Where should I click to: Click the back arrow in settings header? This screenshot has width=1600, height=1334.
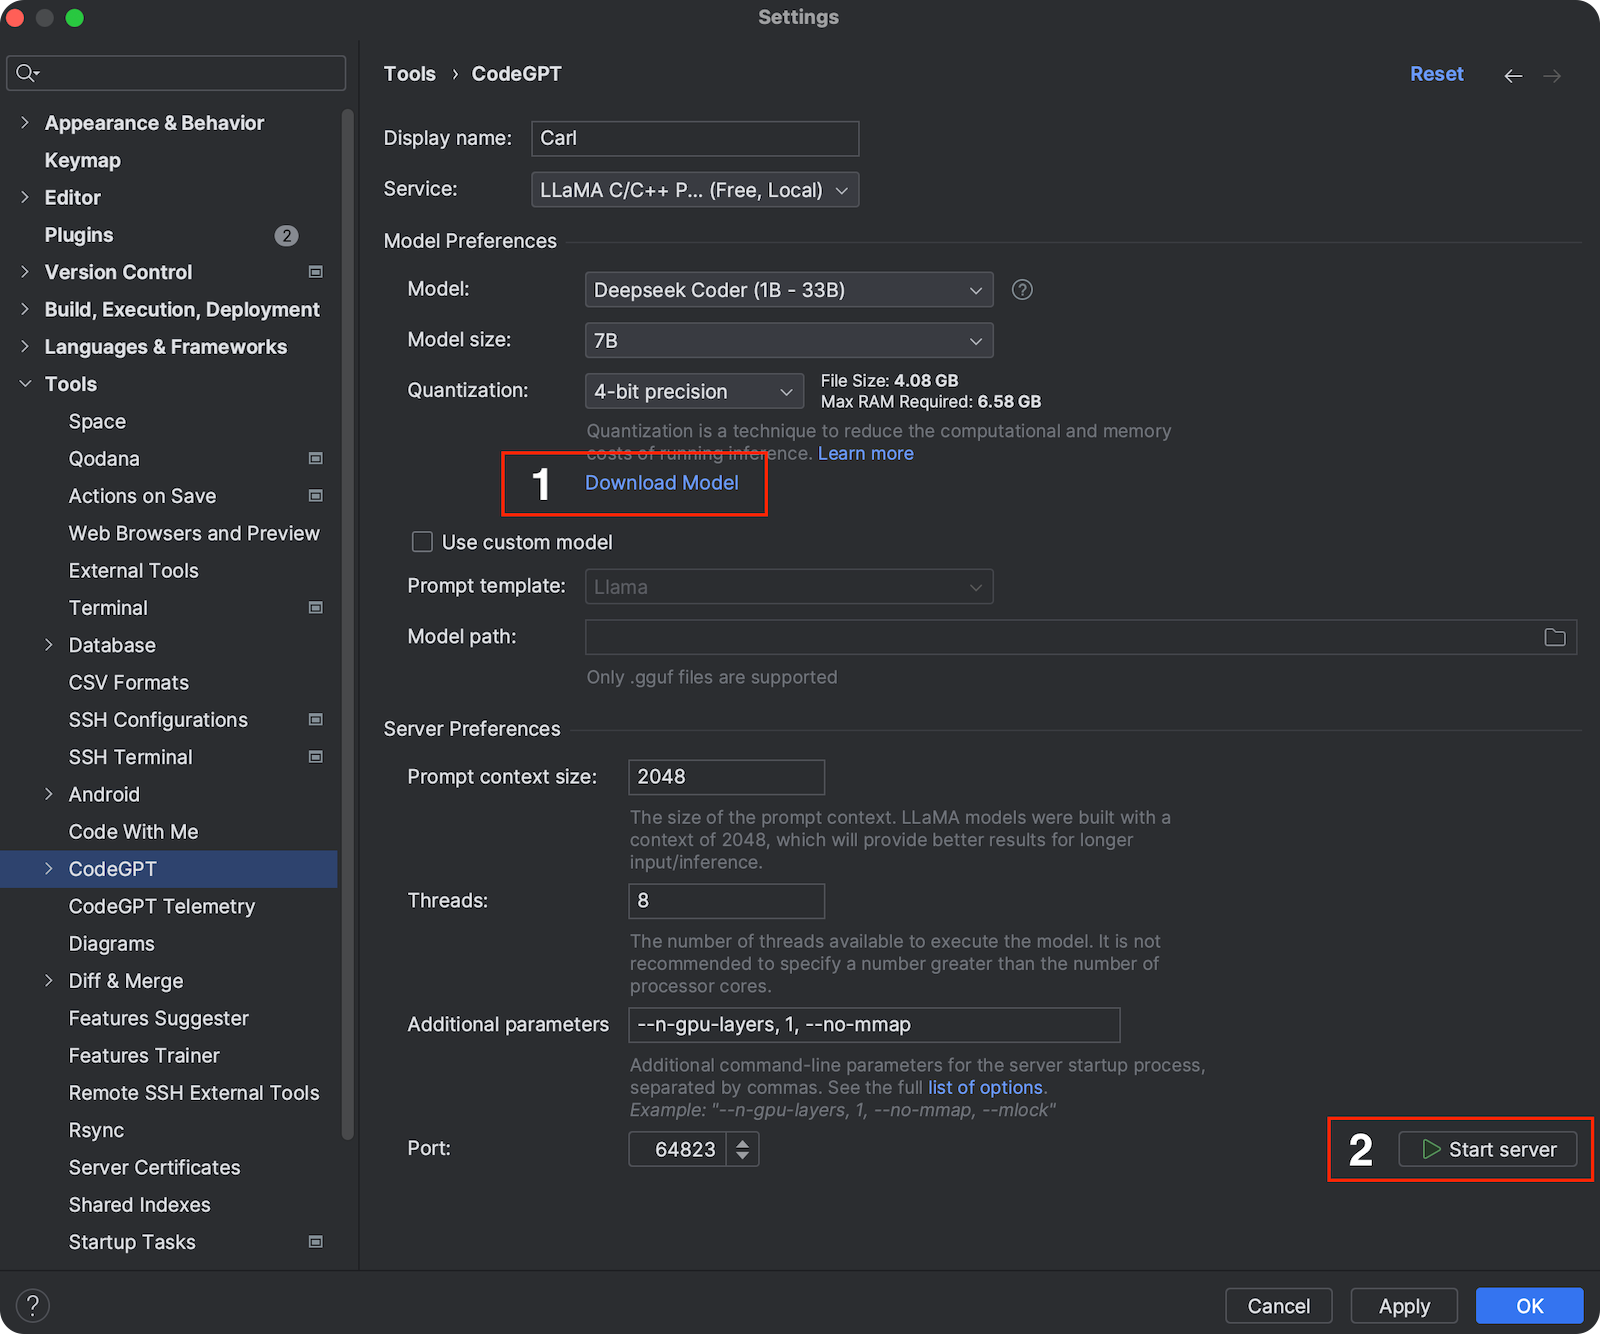(x=1513, y=76)
